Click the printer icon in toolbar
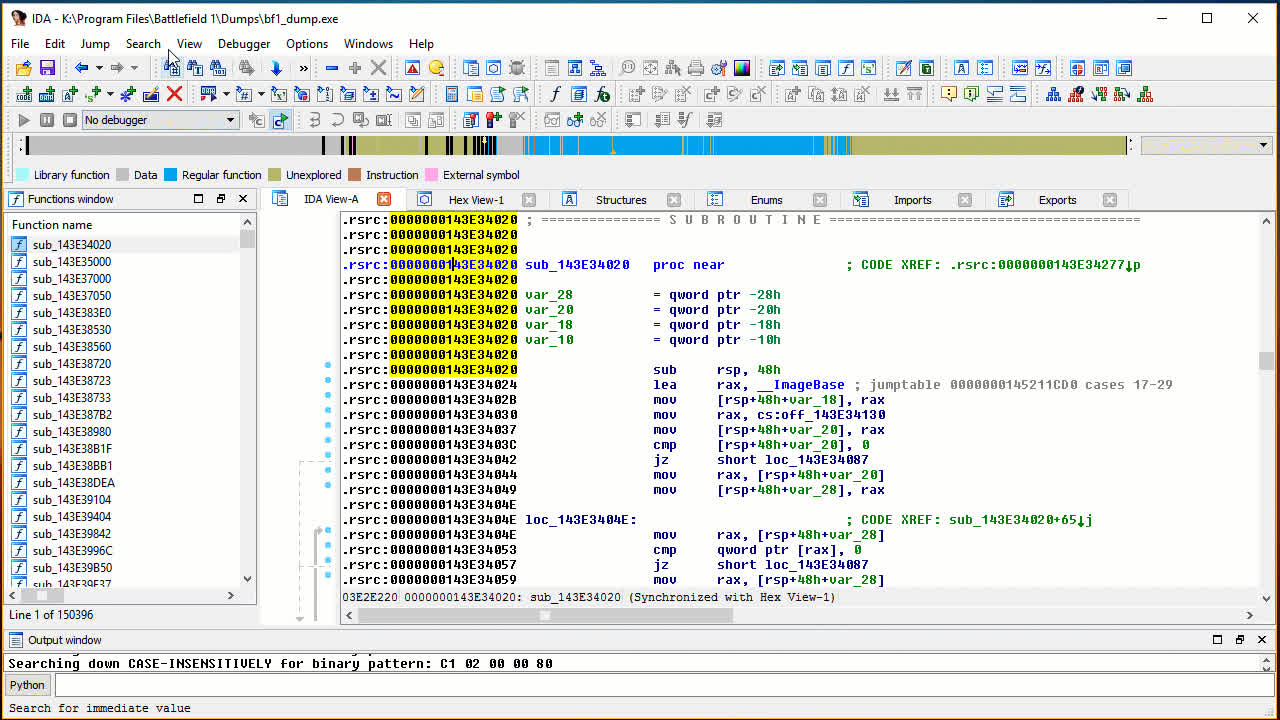Image resolution: width=1280 pixels, height=720 pixels. point(696,68)
